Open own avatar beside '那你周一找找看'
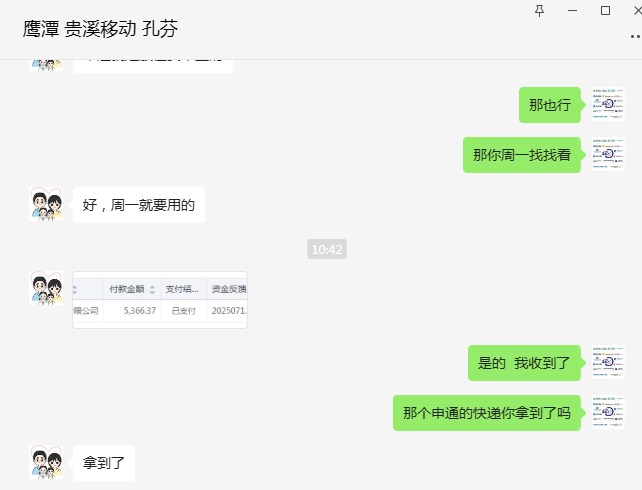Viewport: 642px width, 490px height. tap(608, 154)
